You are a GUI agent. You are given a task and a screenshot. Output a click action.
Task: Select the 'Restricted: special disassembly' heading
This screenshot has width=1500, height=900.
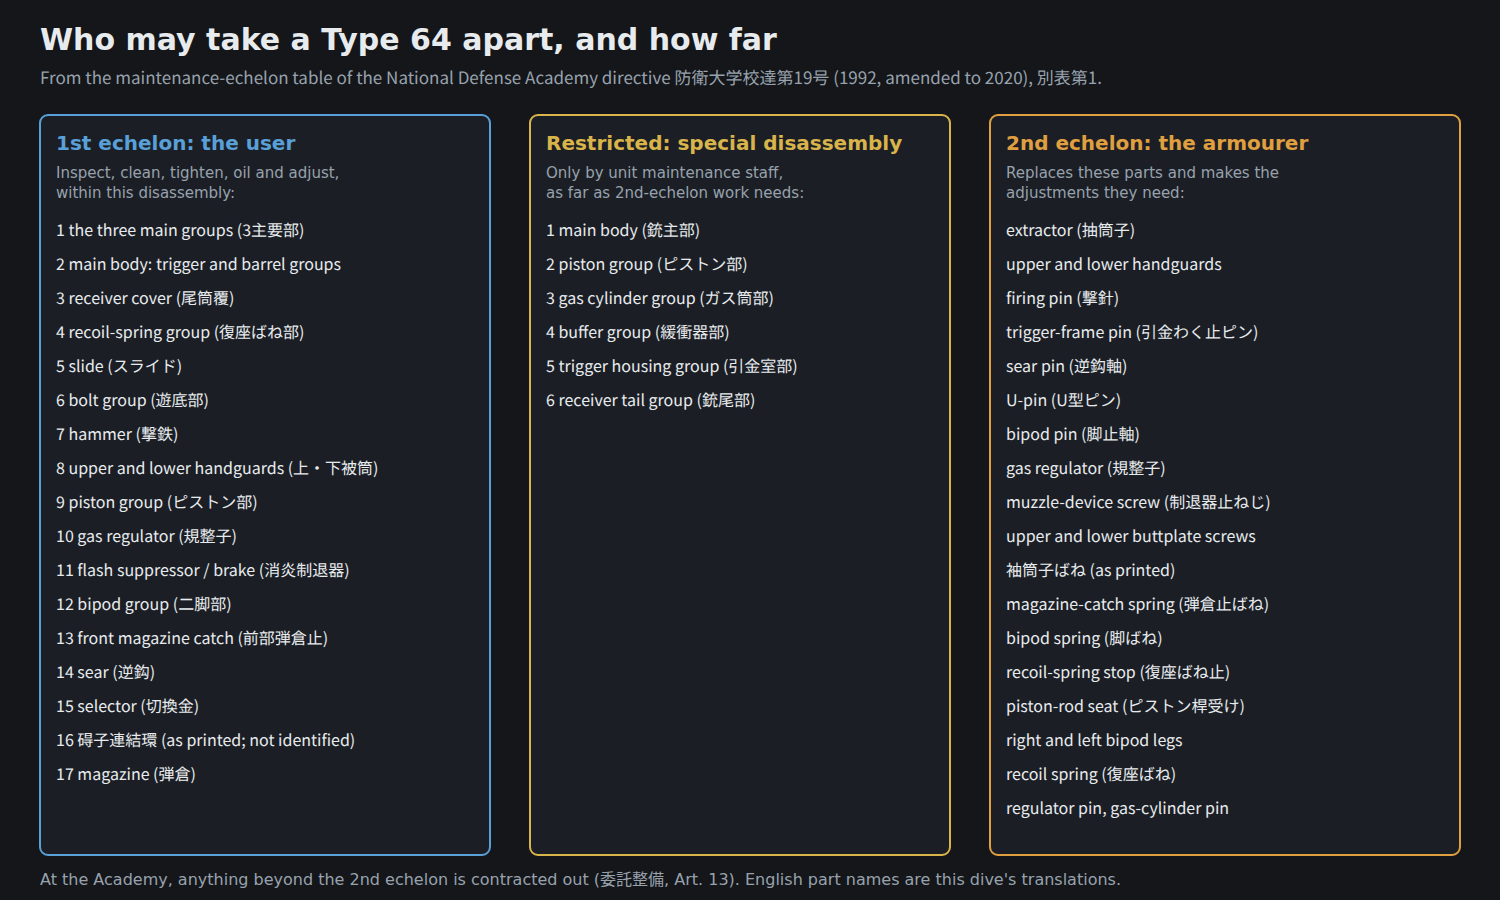pyautogui.click(x=724, y=143)
